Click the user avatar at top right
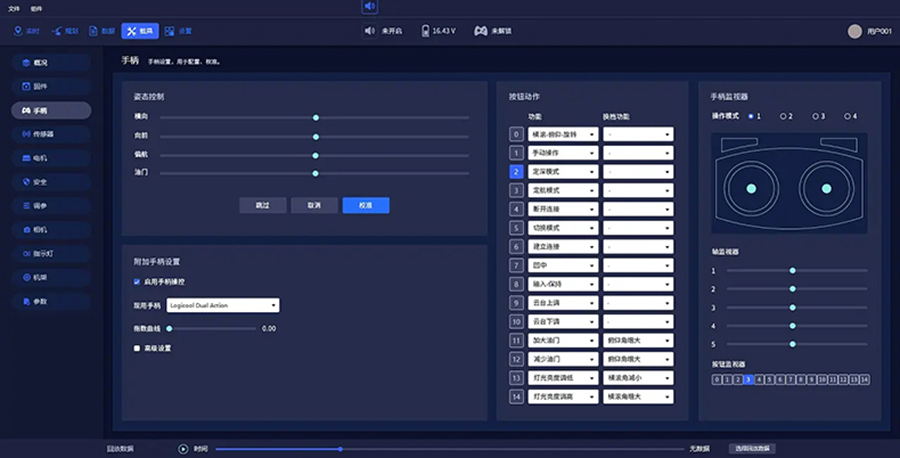This screenshot has height=458, width=900. (855, 32)
